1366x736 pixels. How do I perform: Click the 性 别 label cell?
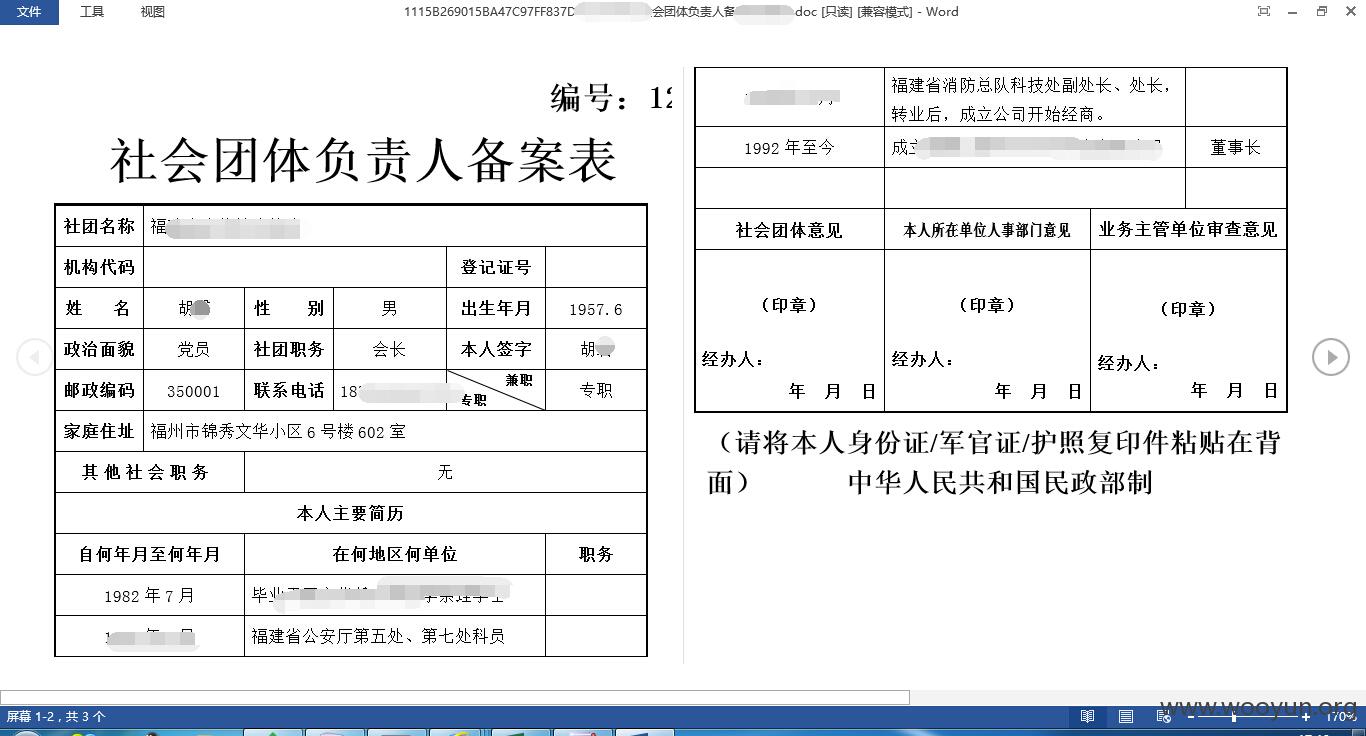[x=289, y=308]
